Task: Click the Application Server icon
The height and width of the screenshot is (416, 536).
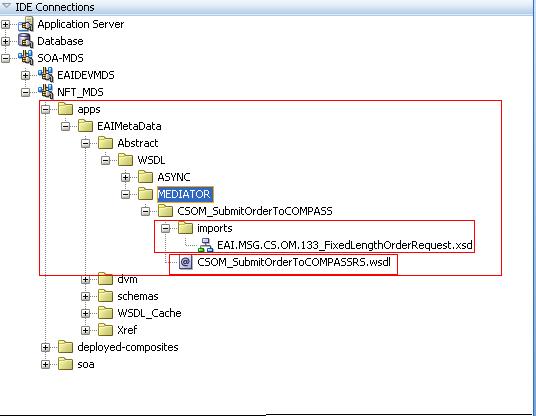Action: tap(26, 24)
